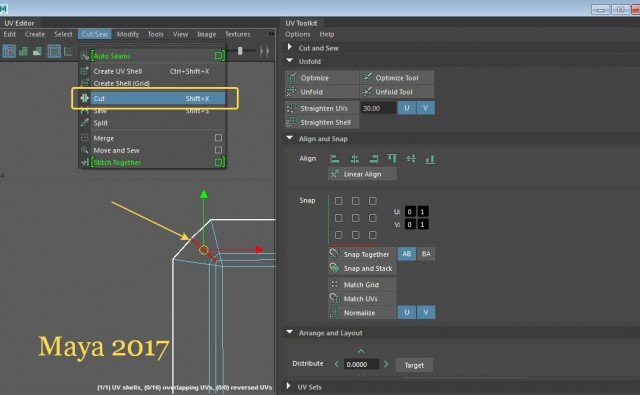
Task: Click Straighten UVs
Action: (x=322, y=108)
